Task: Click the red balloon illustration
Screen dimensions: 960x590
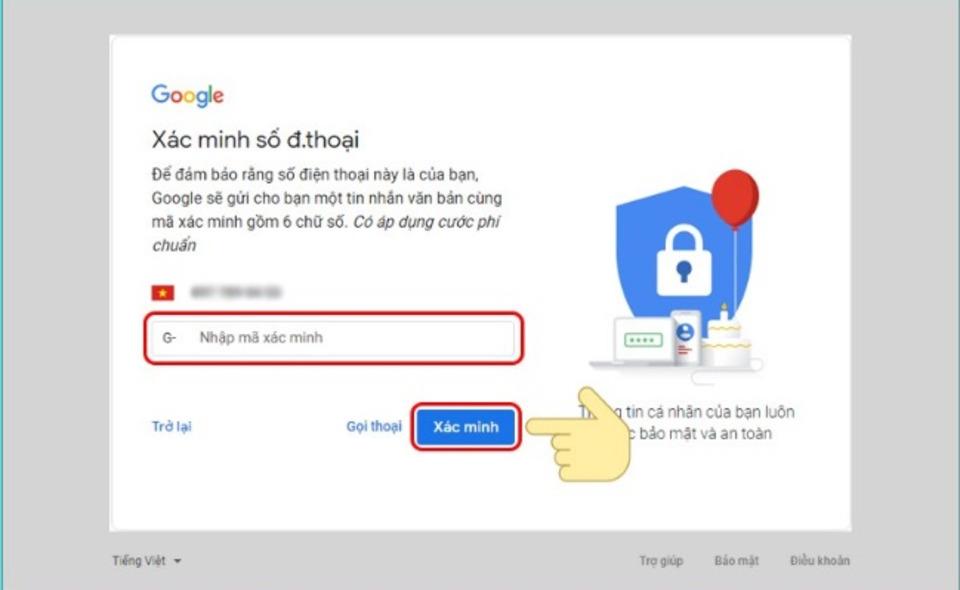Action: tap(735, 200)
